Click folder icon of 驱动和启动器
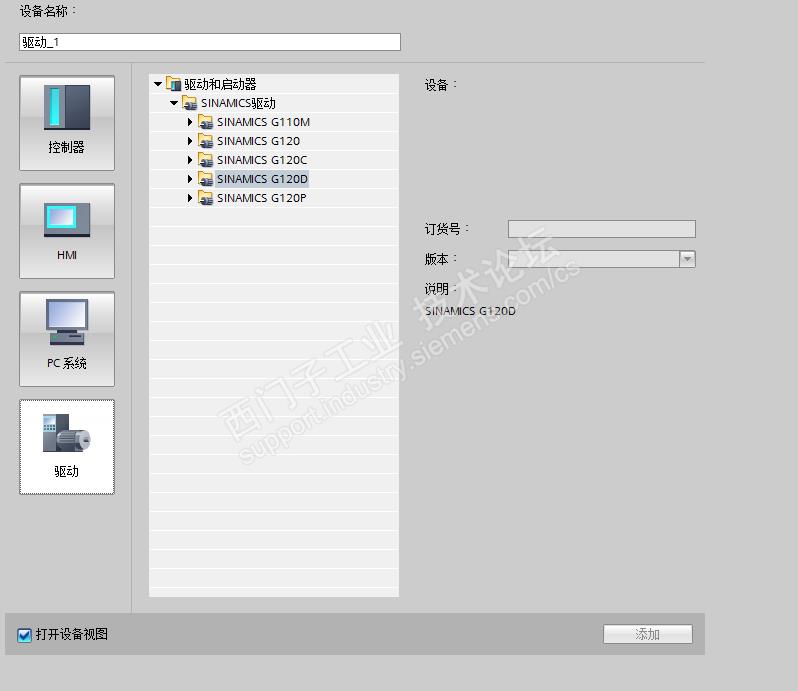 [174, 84]
